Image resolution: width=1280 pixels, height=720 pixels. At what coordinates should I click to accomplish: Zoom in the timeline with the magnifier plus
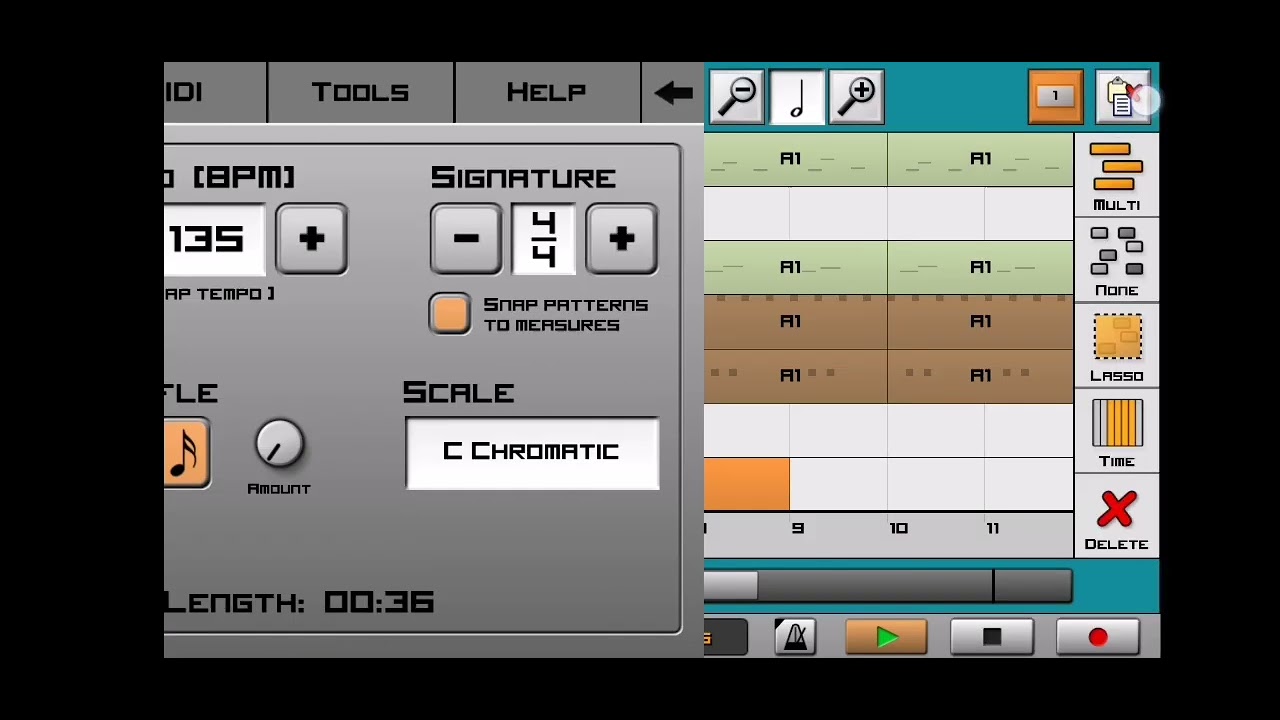(857, 96)
